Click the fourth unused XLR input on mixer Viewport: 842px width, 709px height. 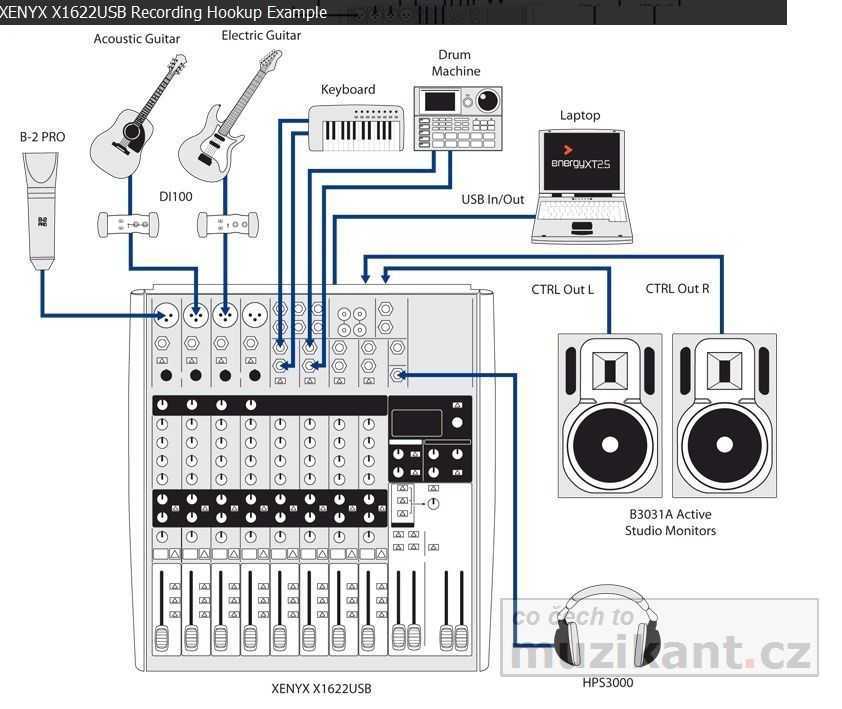pos(255,315)
